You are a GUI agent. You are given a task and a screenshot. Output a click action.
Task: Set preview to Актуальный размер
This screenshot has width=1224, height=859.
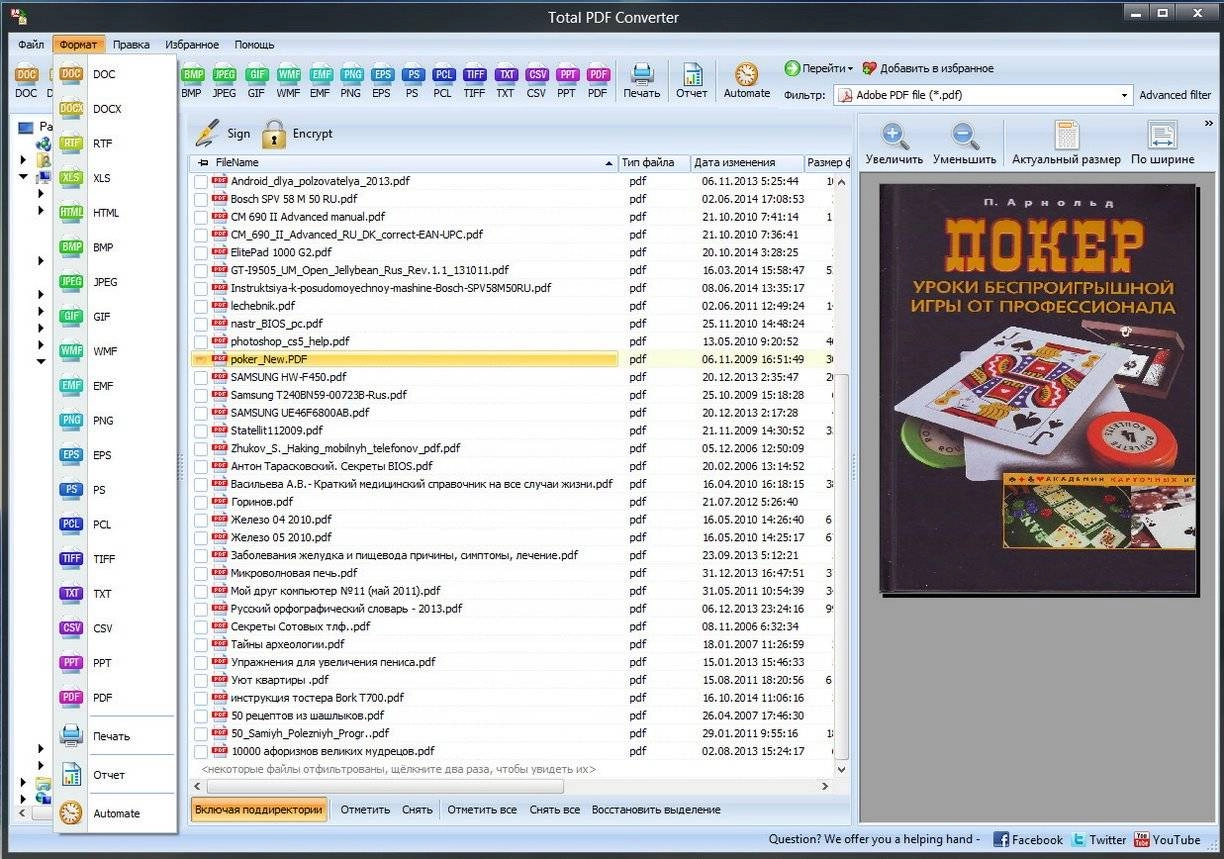tap(1066, 143)
